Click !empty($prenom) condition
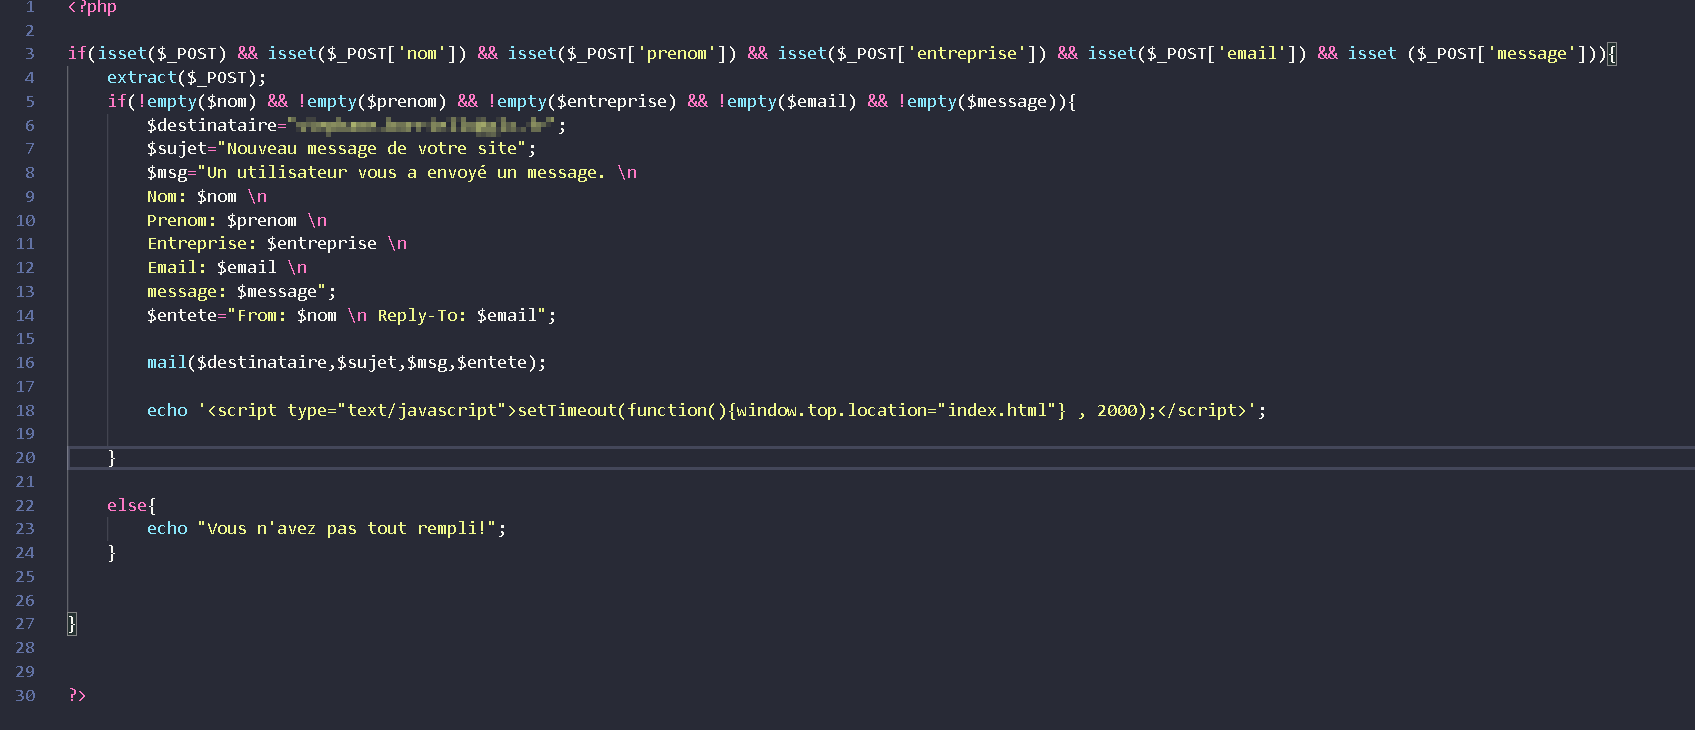This screenshot has height=730, width=1695. [372, 102]
